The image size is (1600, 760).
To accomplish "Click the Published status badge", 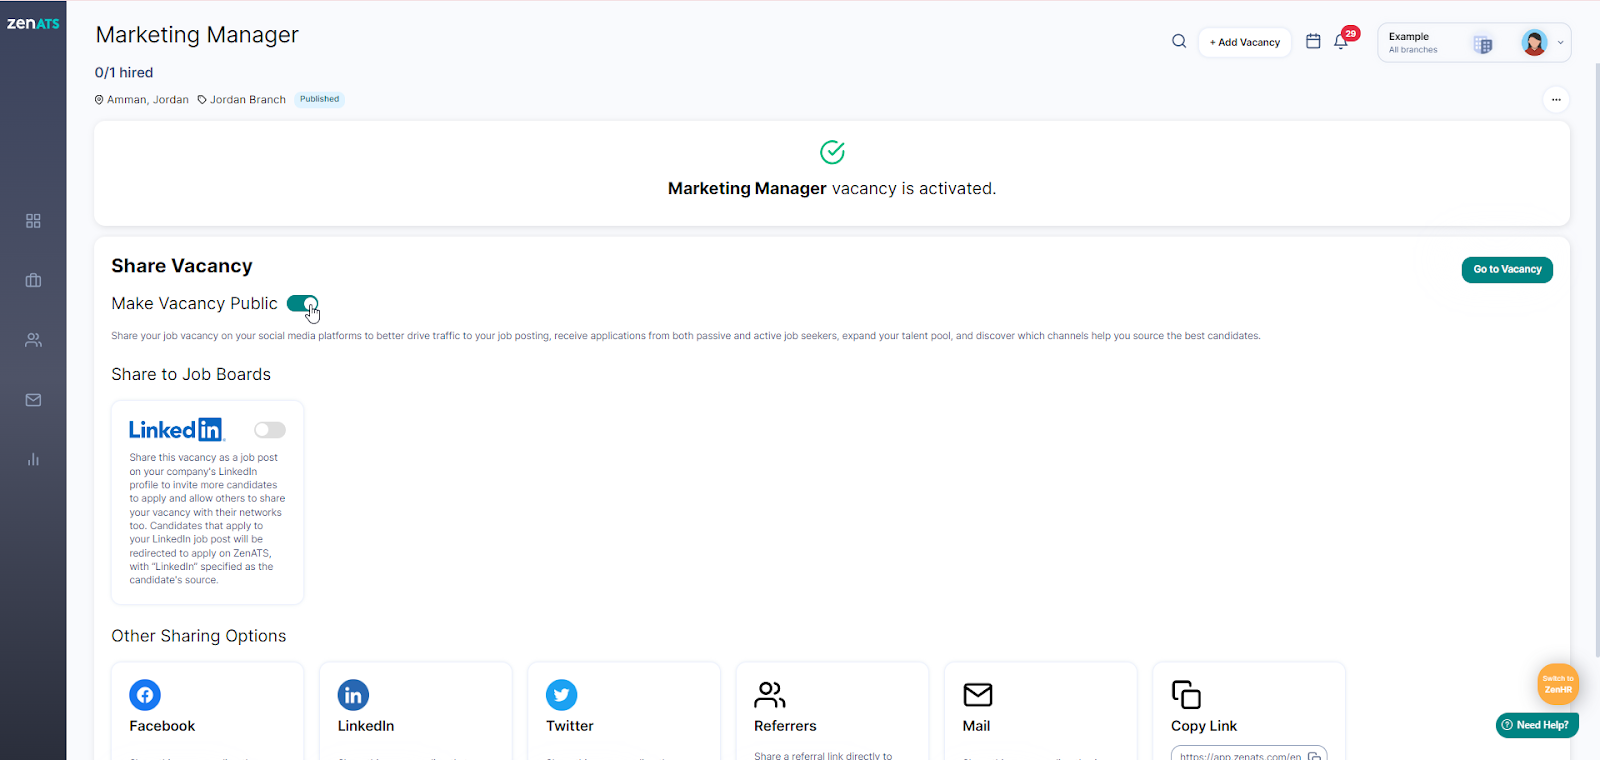I will click(x=319, y=99).
